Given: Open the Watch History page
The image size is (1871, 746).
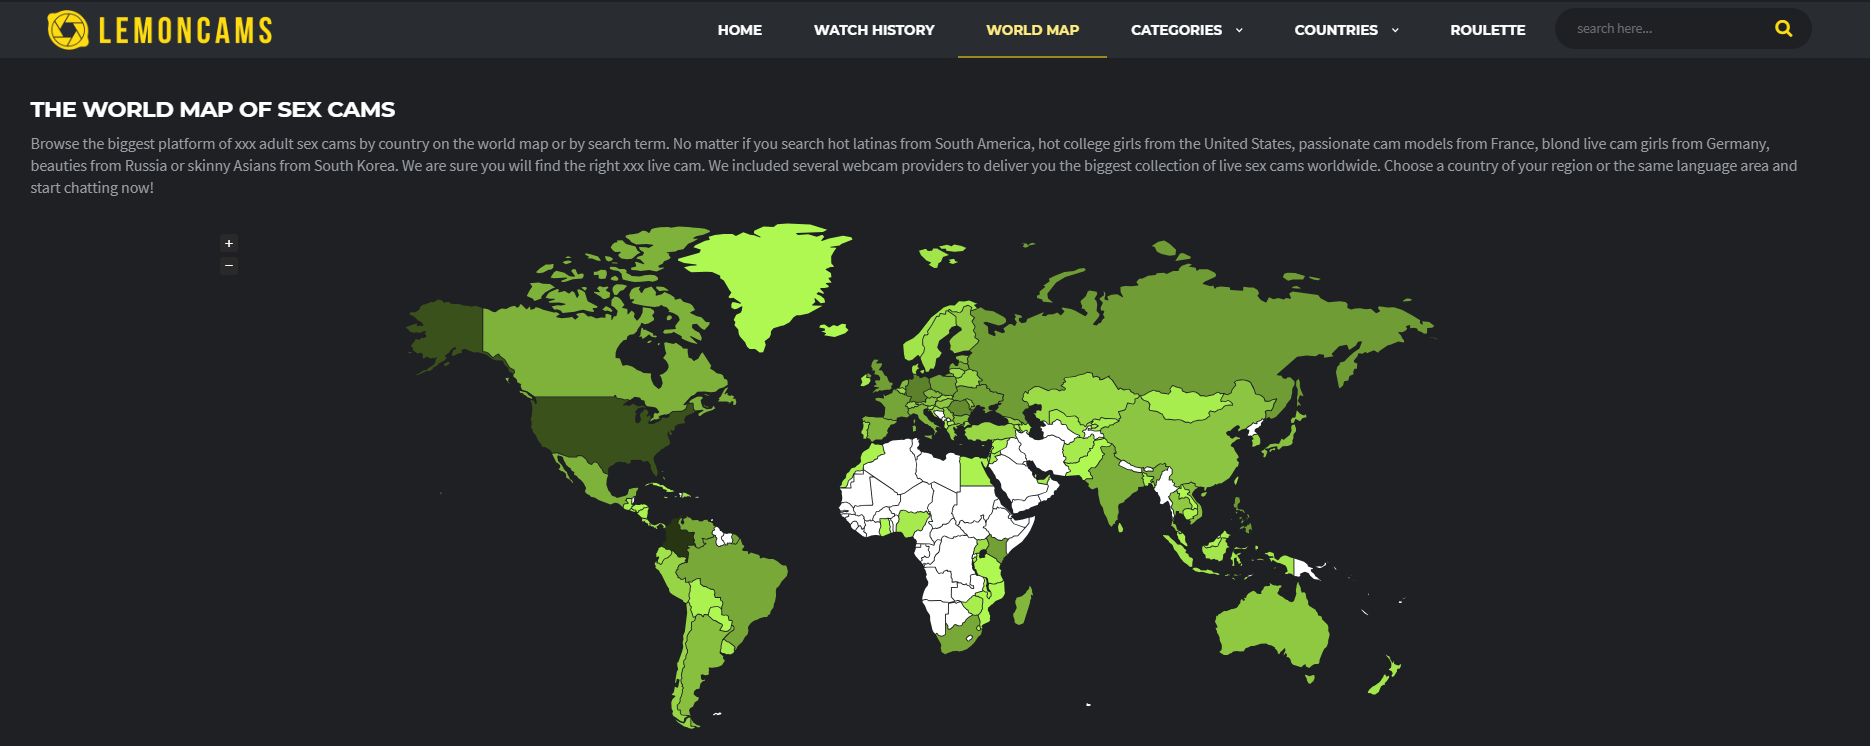Looking at the screenshot, I should tap(874, 30).
